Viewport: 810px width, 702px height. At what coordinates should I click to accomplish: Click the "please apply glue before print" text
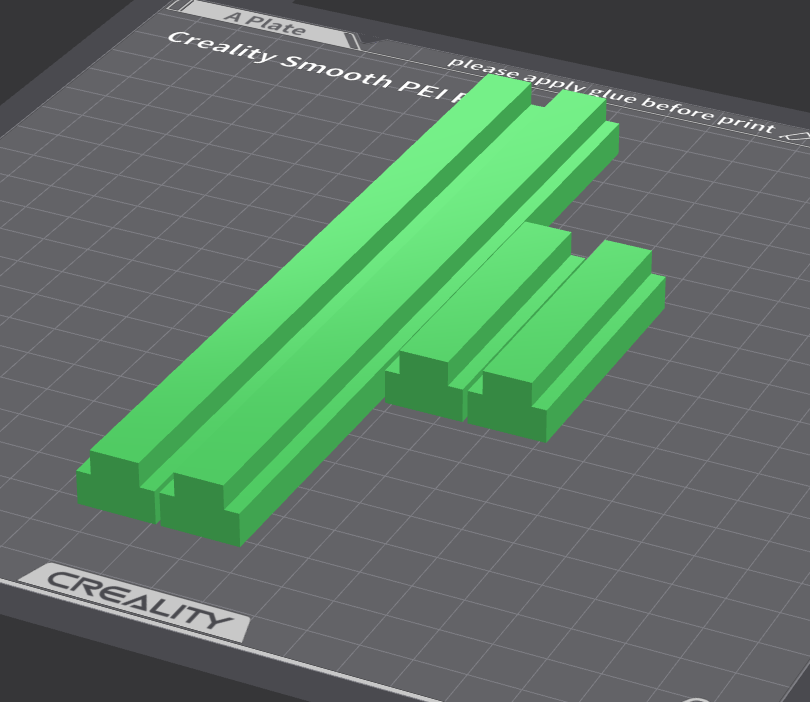pyautogui.click(x=611, y=97)
